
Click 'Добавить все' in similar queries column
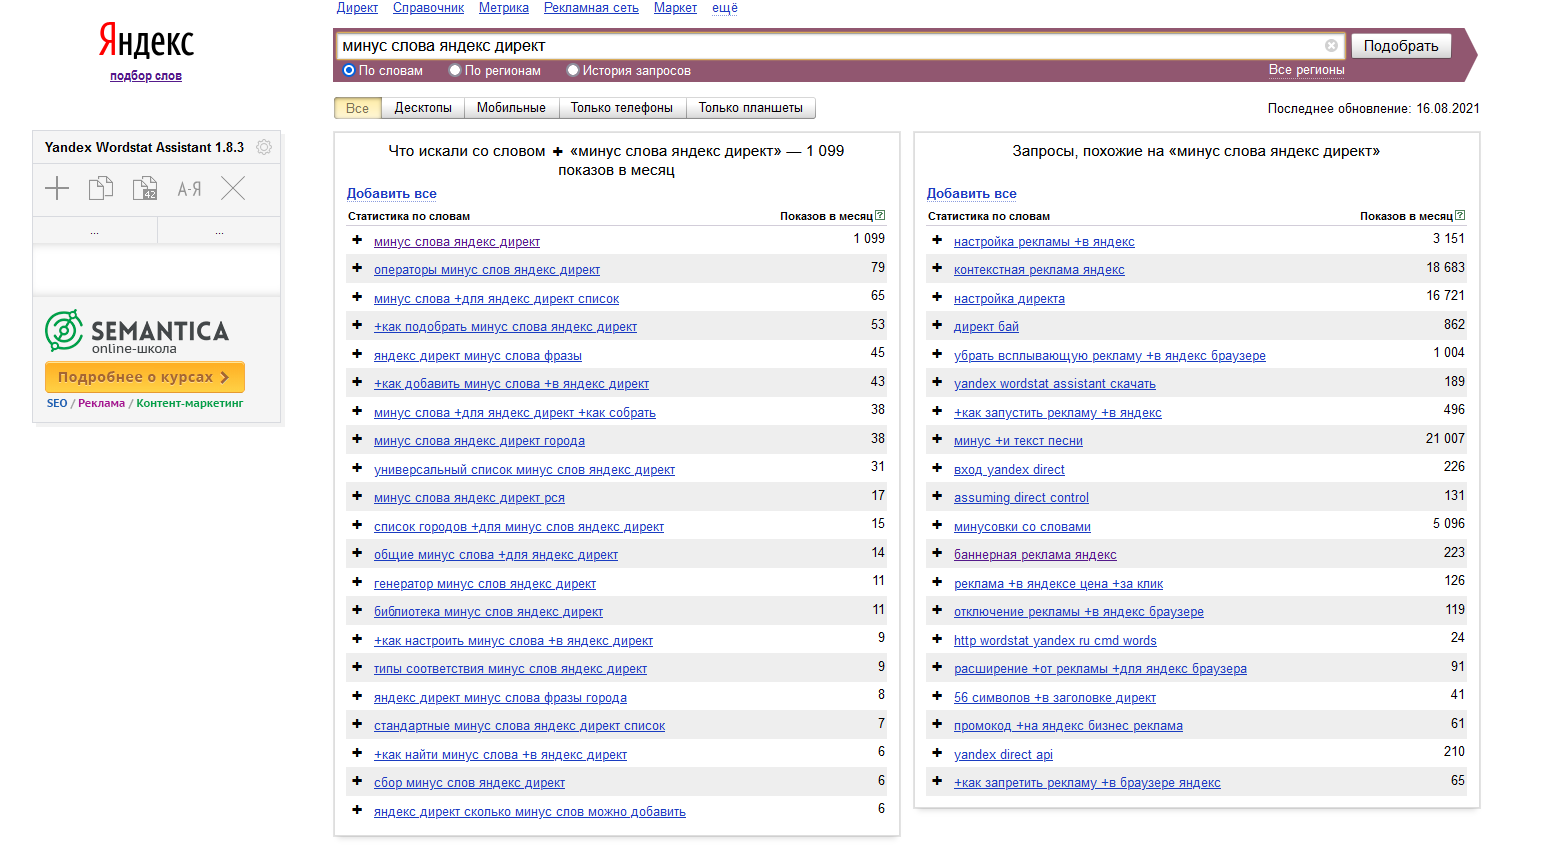tap(971, 194)
